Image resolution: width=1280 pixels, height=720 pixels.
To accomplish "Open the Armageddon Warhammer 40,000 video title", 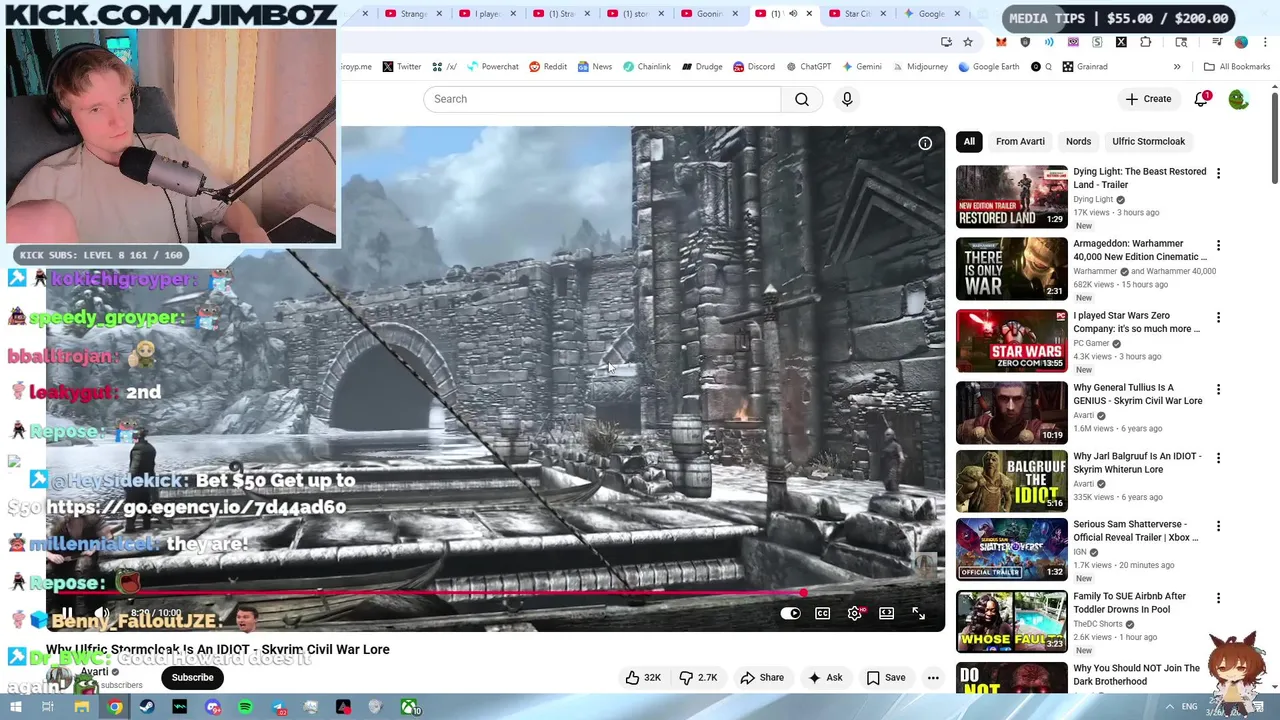I will (x=1140, y=250).
